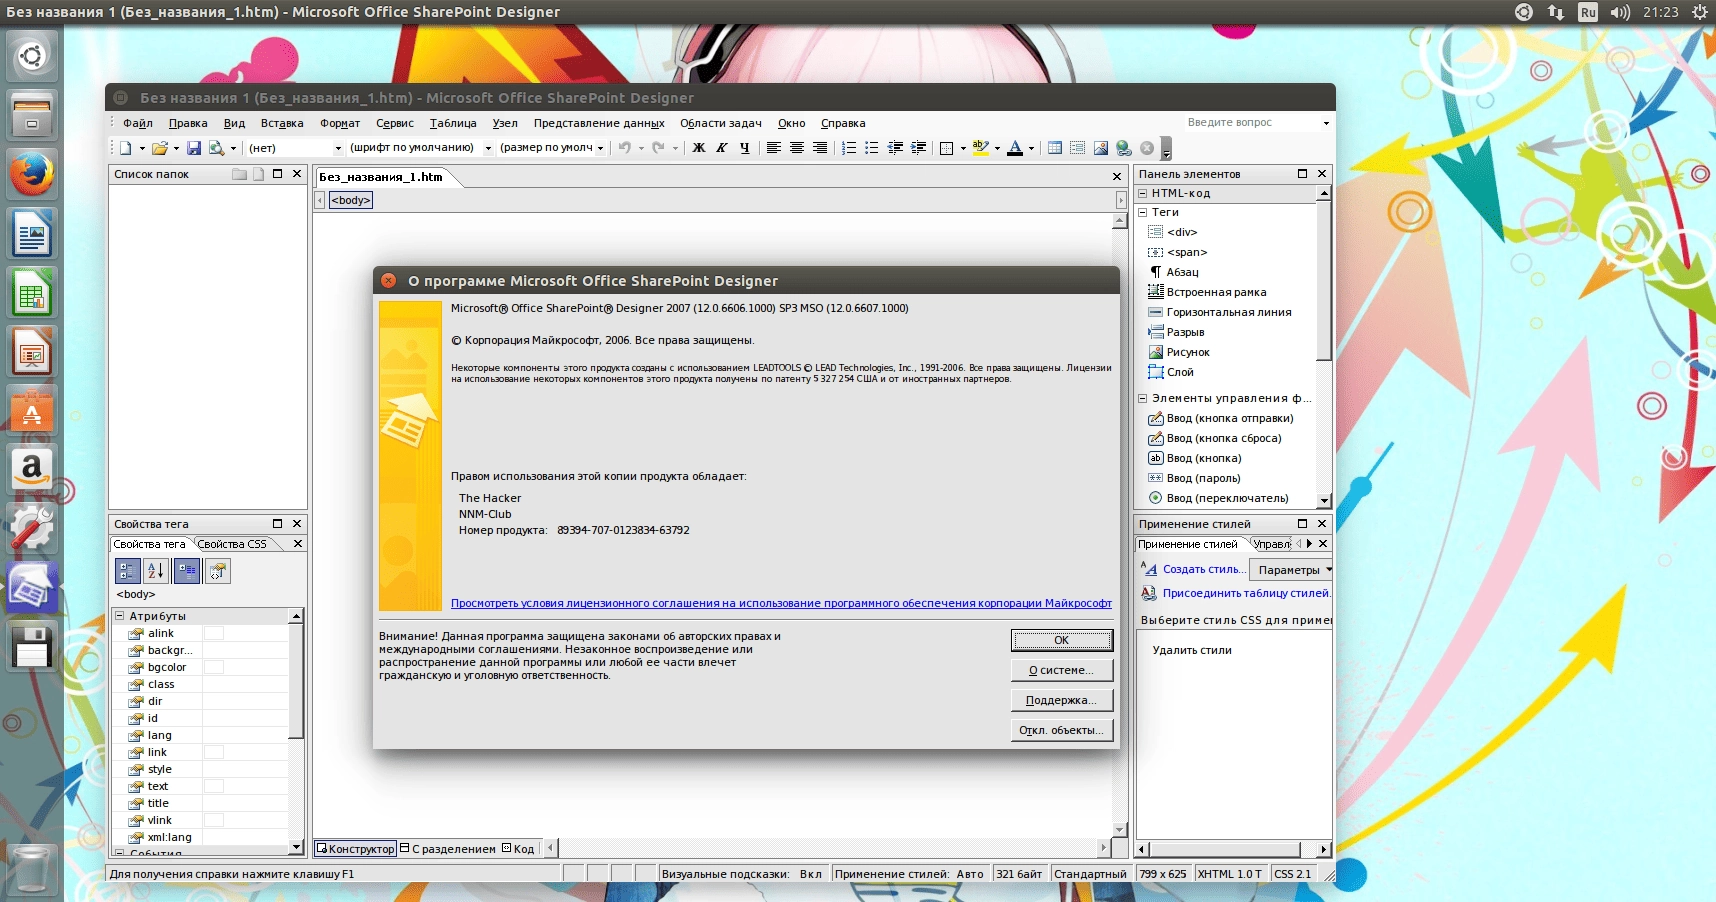Apply numbered list formatting
1716x902 pixels.
[849, 148]
